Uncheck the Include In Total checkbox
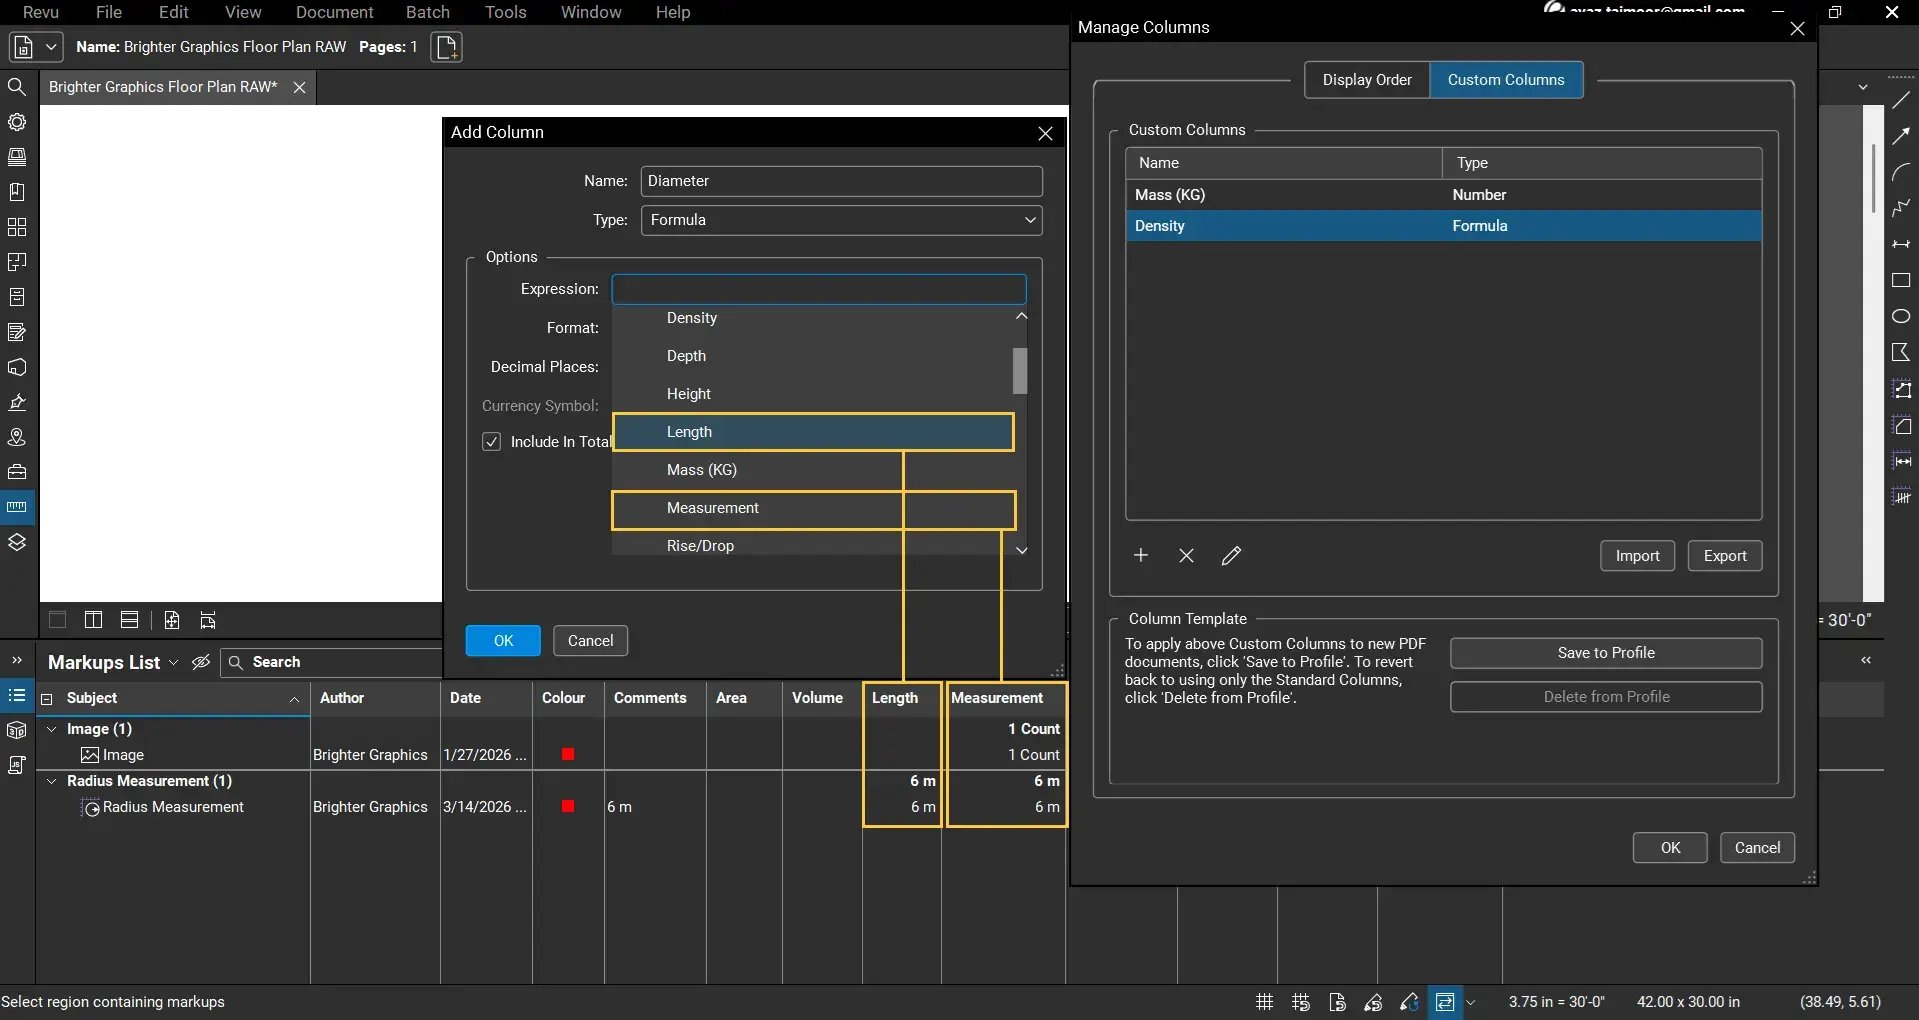 pos(492,441)
